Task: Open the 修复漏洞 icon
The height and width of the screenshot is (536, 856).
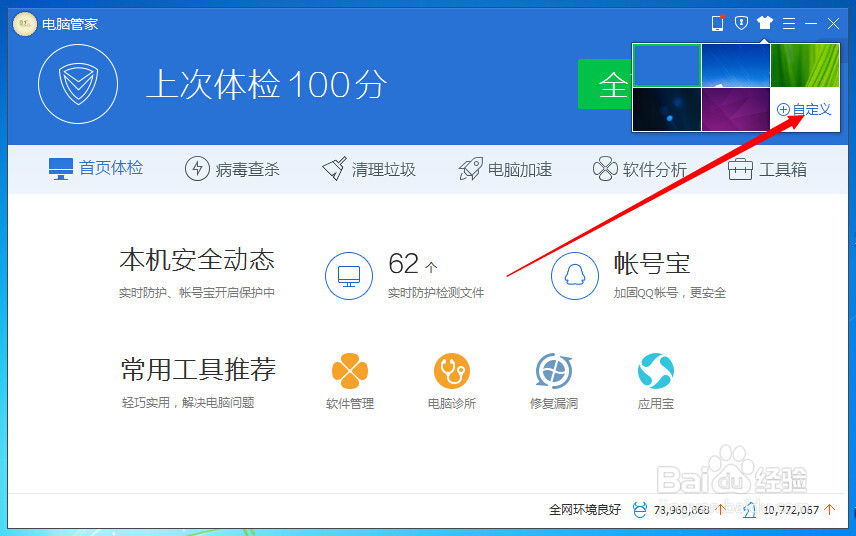Action: 554,371
